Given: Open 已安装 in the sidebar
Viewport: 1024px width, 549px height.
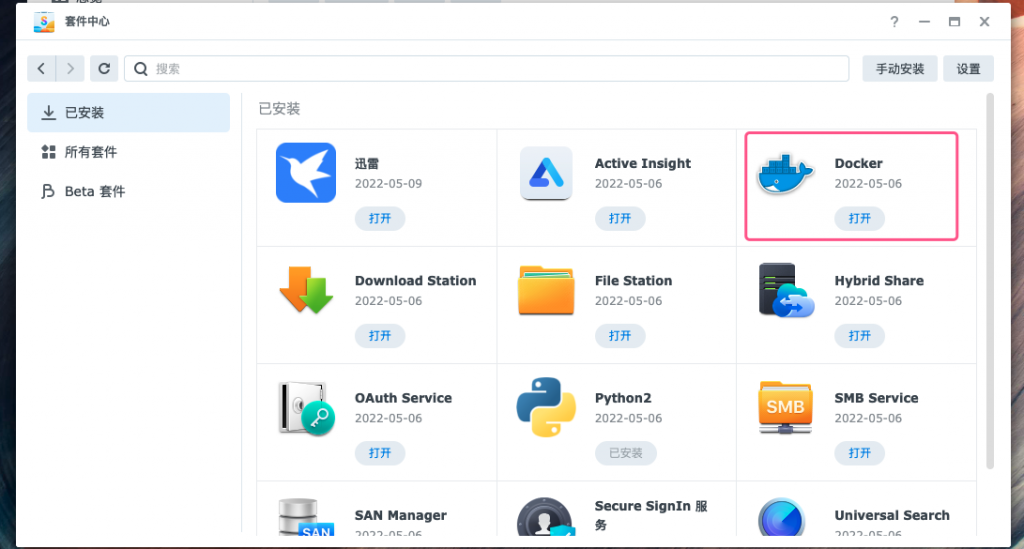Looking at the screenshot, I should coord(129,112).
